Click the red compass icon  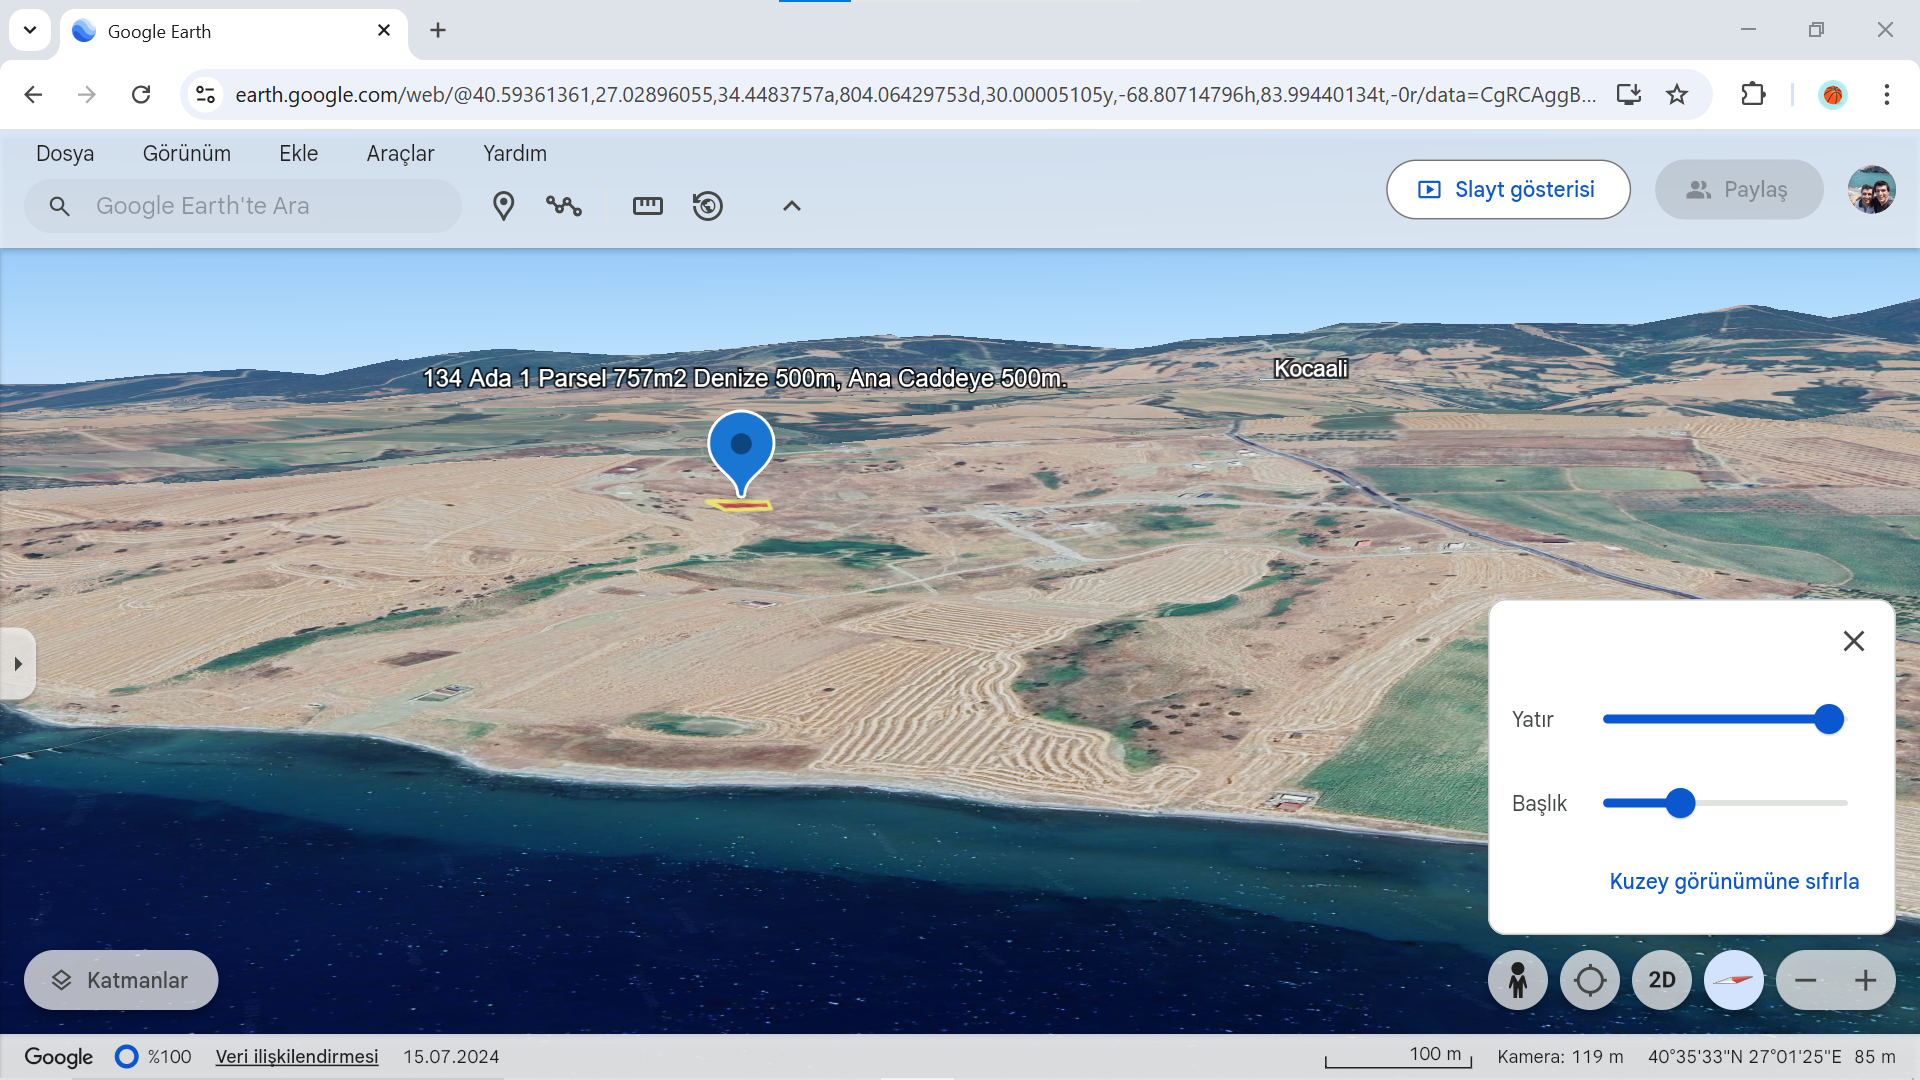pyautogui.click(x=1733, y=980)
